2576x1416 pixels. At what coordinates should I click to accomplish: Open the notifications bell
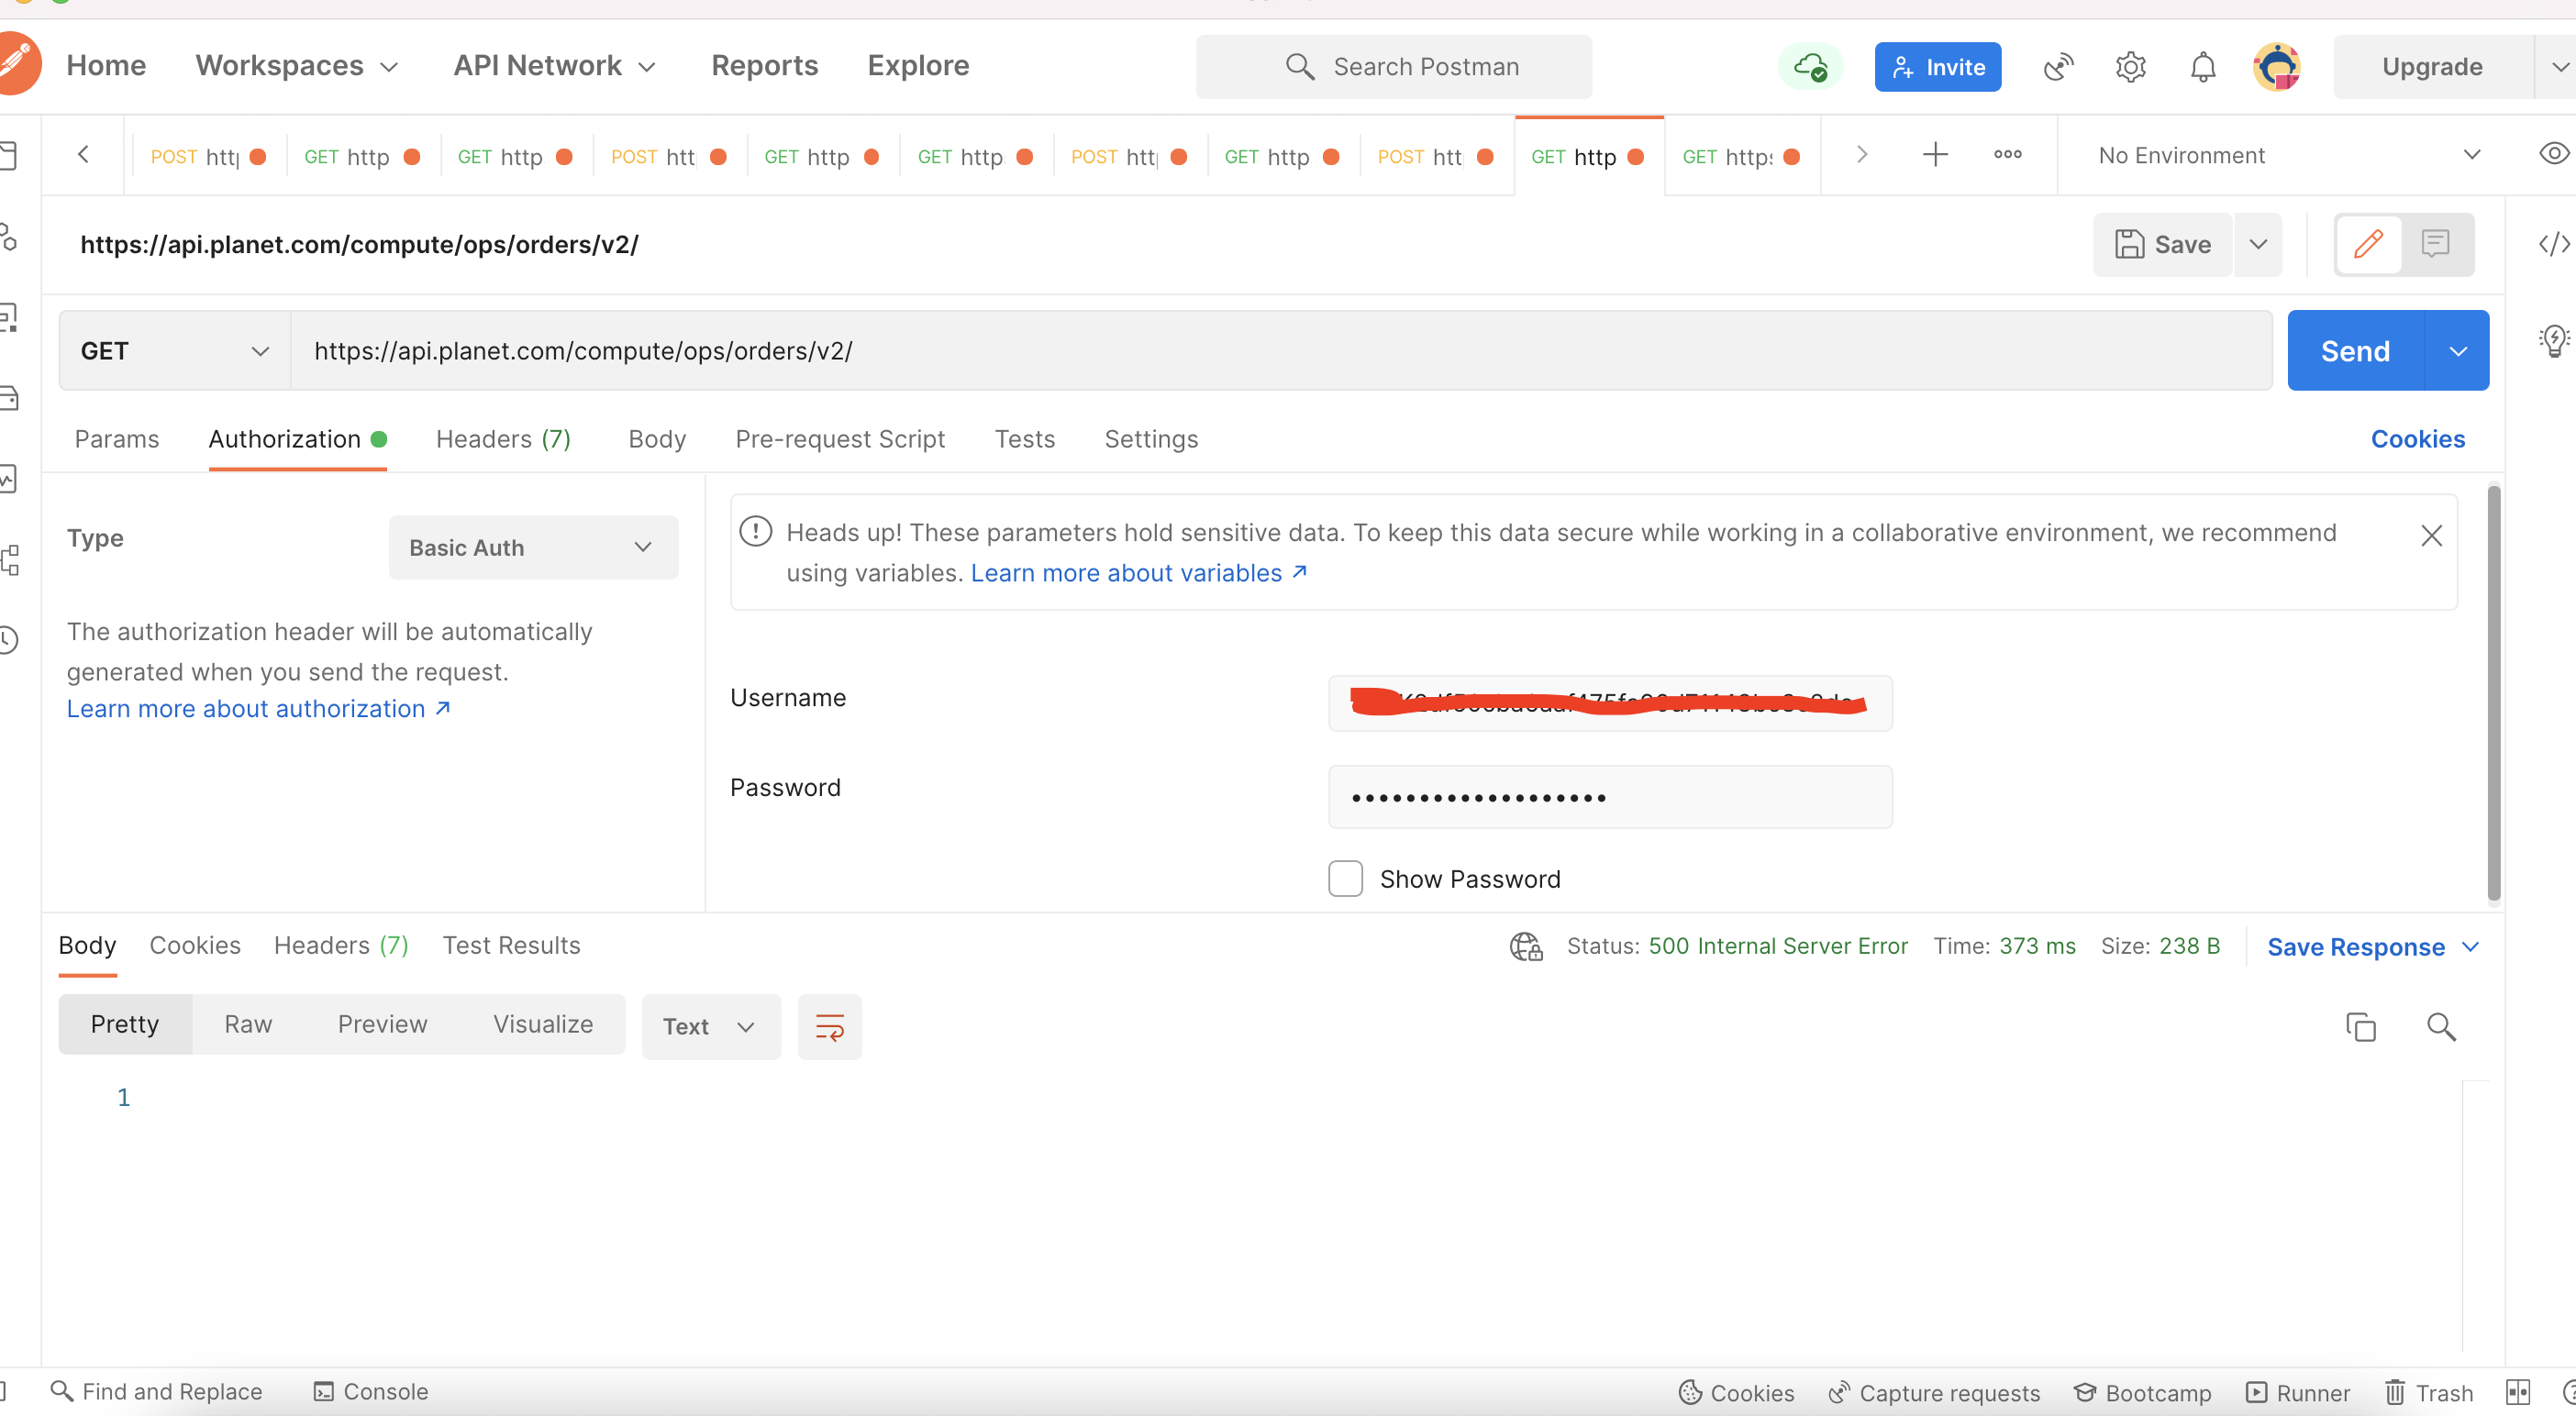[2203, 67]
